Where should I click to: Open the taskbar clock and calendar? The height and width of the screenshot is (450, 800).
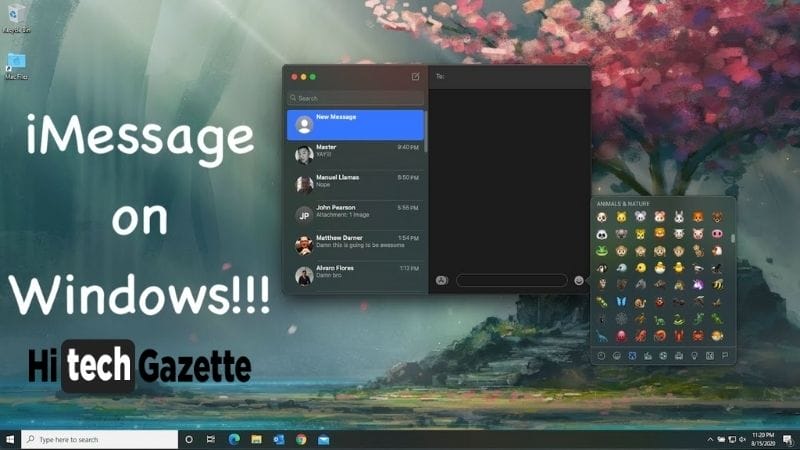coord(763,439)
